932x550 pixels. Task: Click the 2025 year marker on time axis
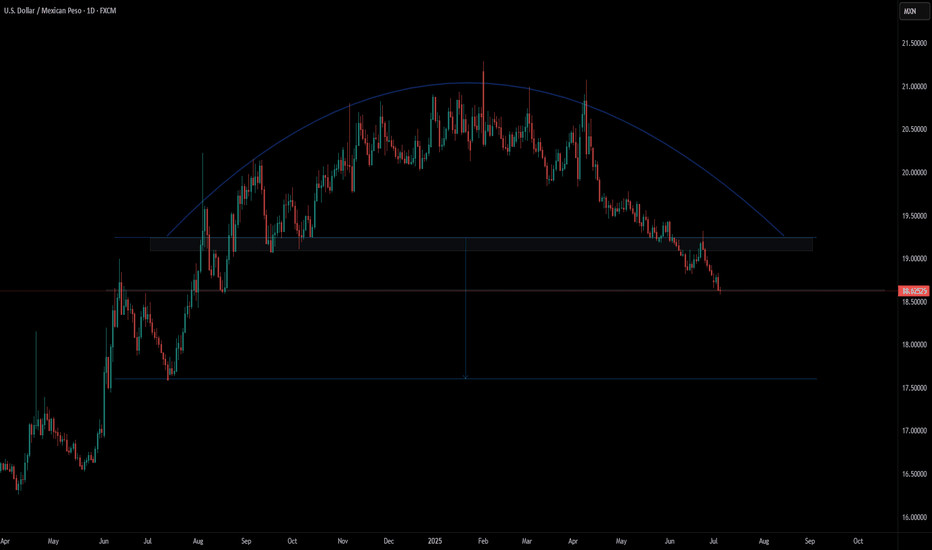click(x=434, y=540)
